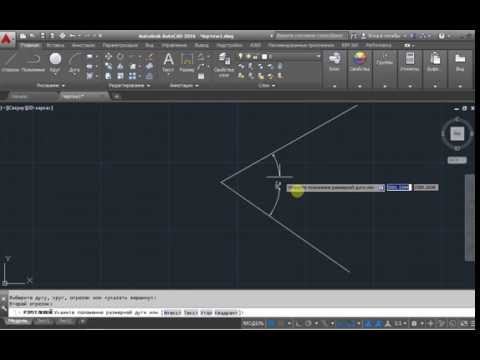Select the Текст (Text) tool
Viewport: 480px width, 360px height.
point(168,63)
